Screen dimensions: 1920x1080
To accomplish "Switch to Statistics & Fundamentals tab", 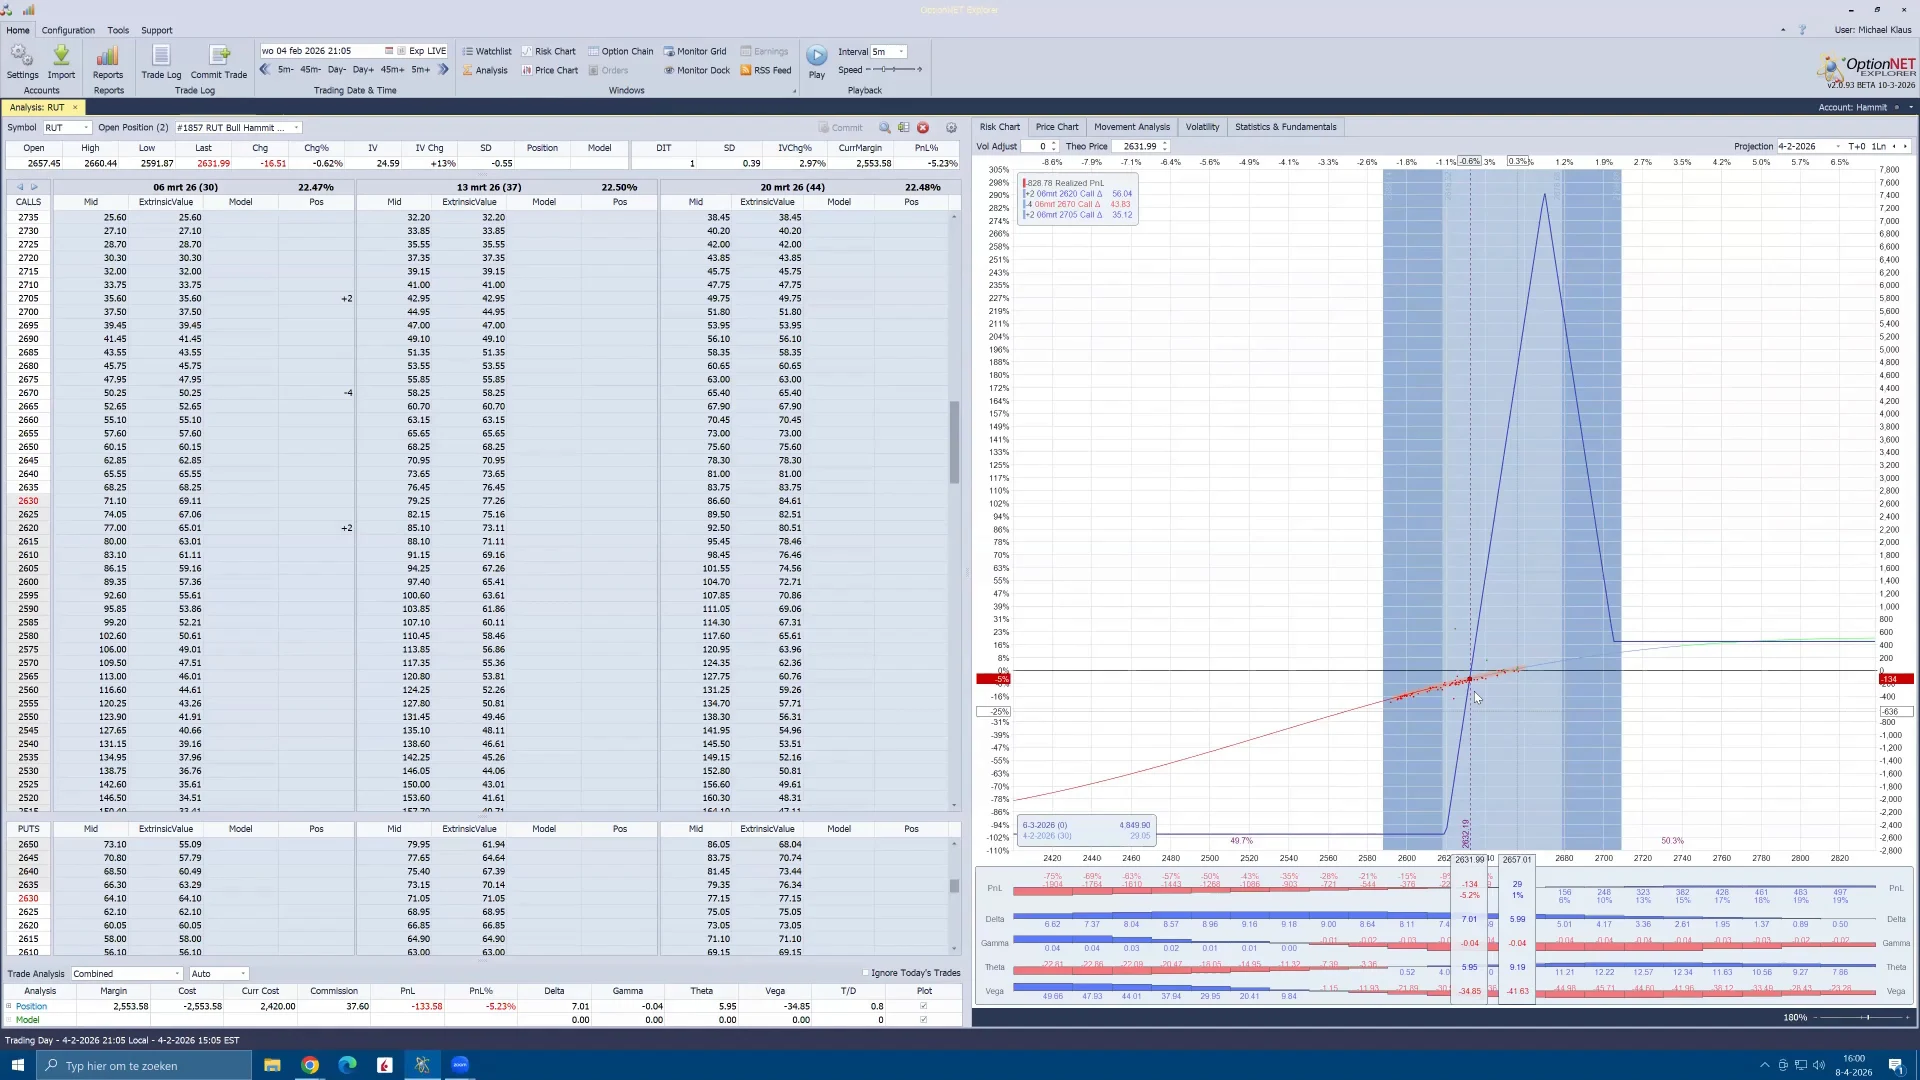I will click(1285, 127).
